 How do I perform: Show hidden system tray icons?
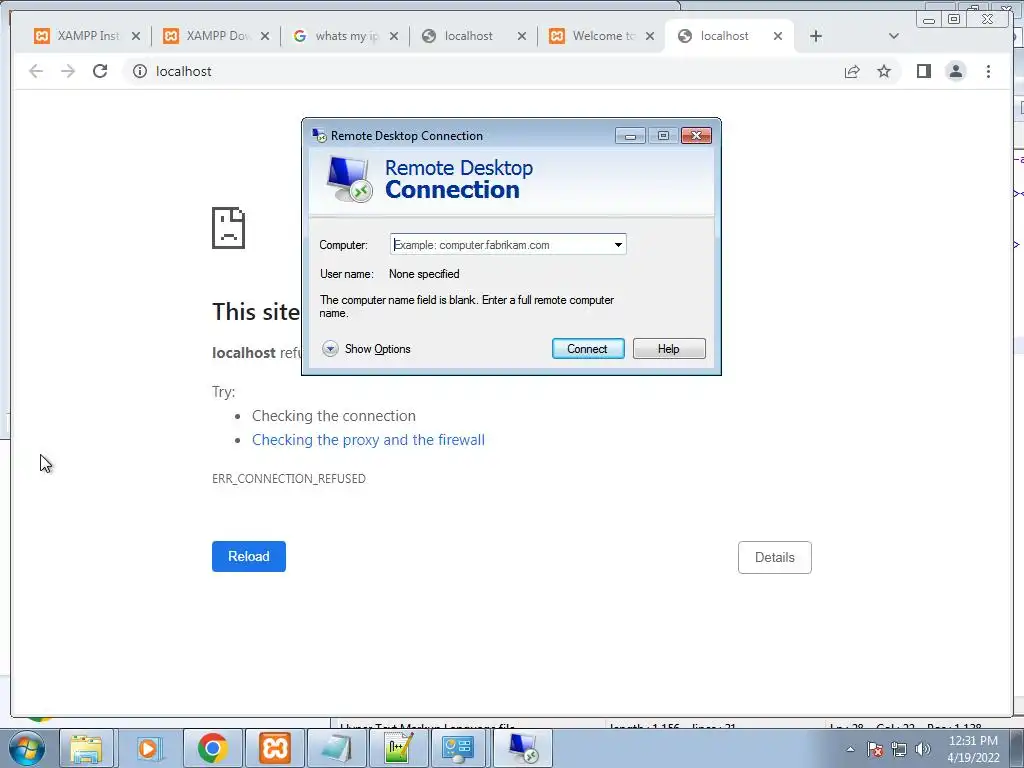(x=850, y=749)
